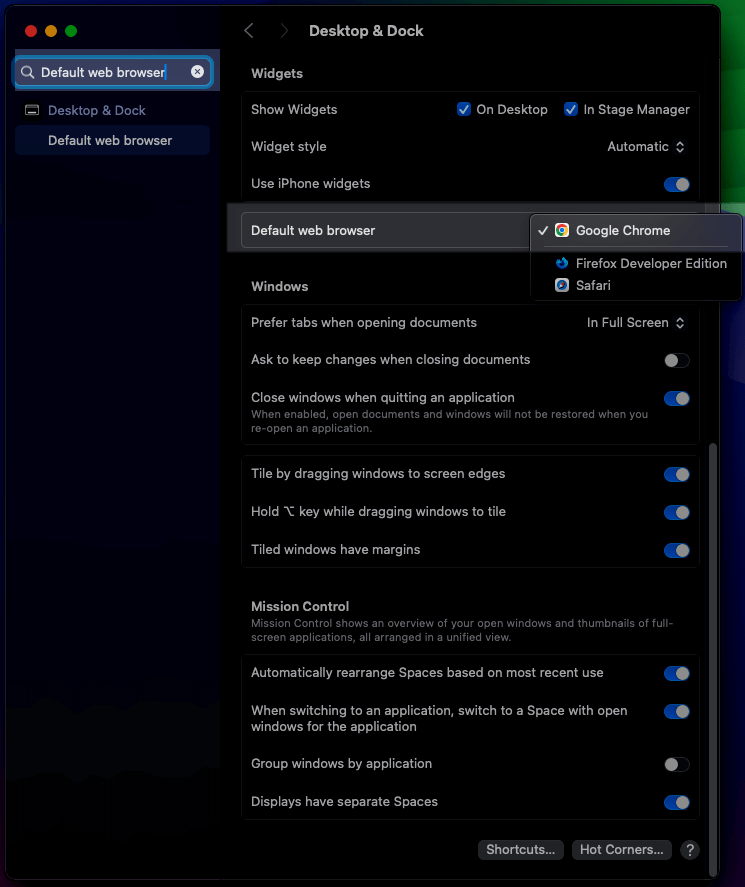This screenshot has width=745, height=887.
Task: Open the Widget style Automatic dropdown
Action: pos(646,147)
